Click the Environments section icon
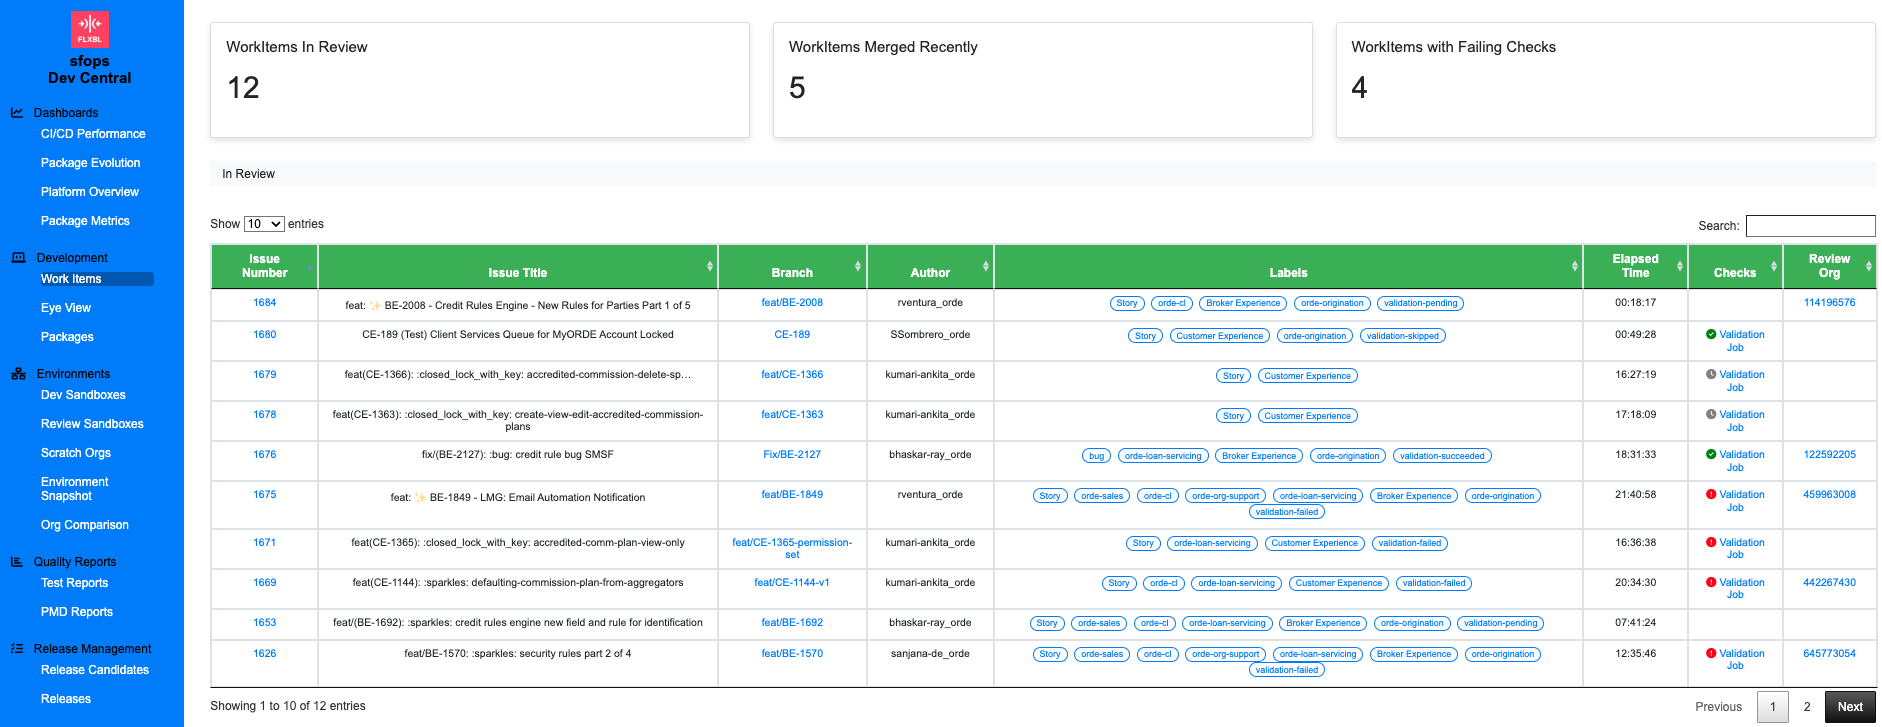This screenshot has width=1882, height=727. click(18, 374)
